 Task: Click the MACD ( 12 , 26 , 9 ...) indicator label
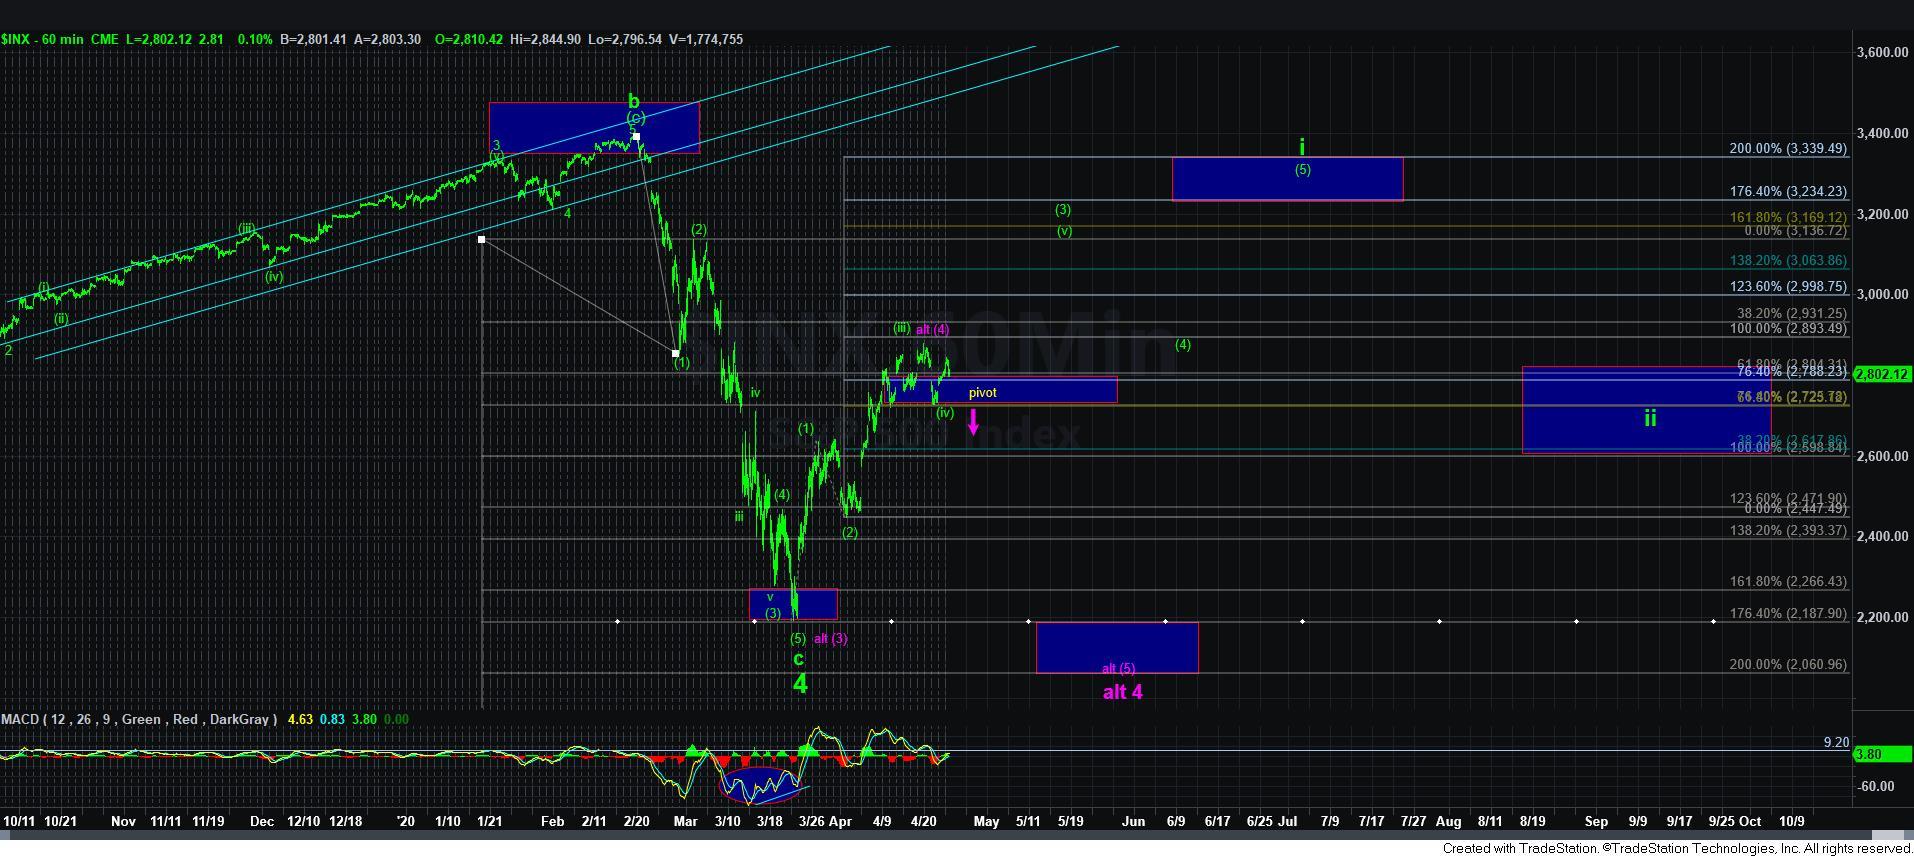139,719
